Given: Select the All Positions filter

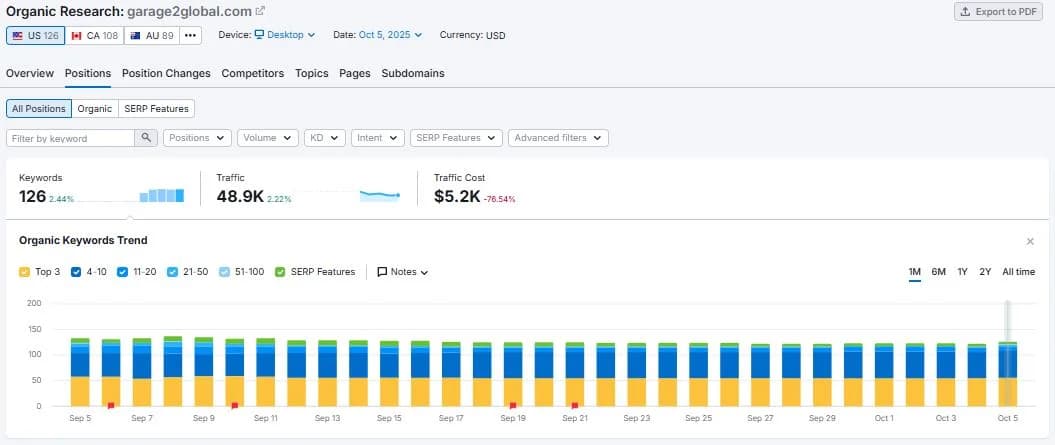Looking at the screenshot, I should click(x=39, y=108).
